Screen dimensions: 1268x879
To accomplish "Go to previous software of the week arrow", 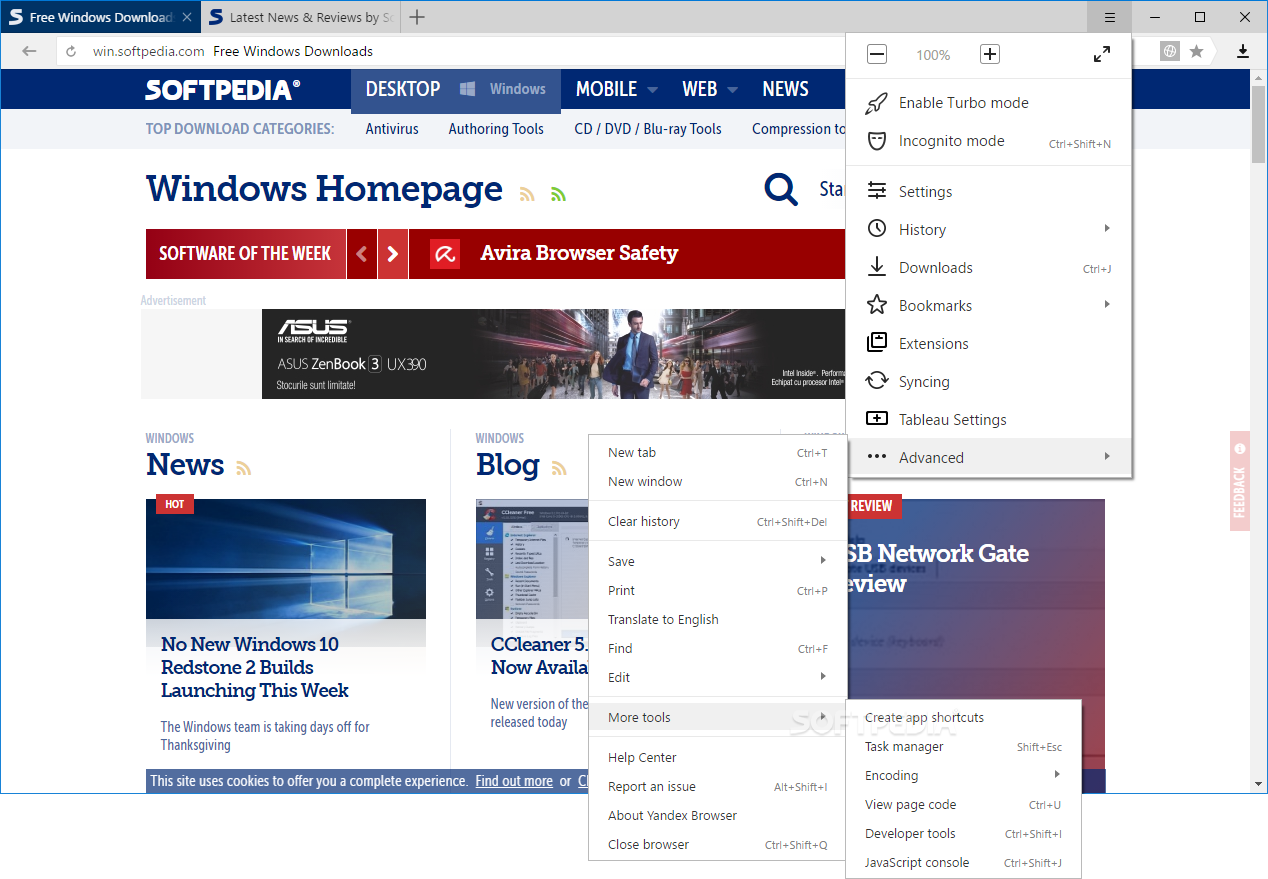I will 362,254.
